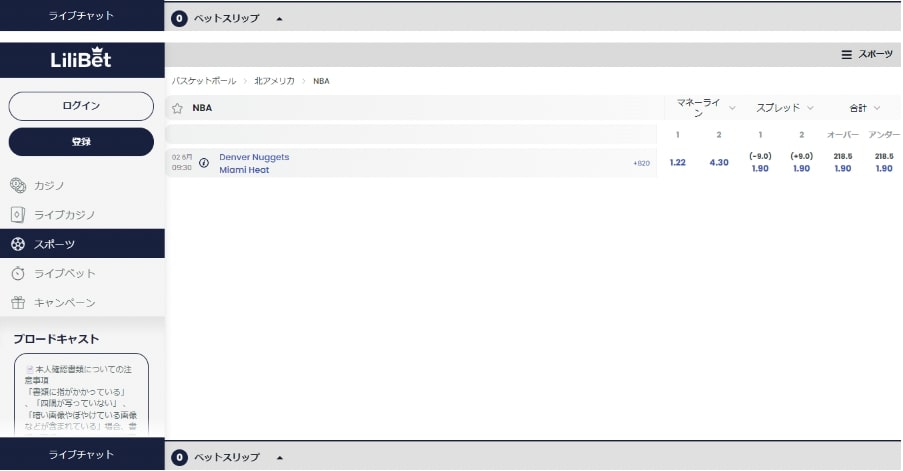Click the アンダー column header

884,135
